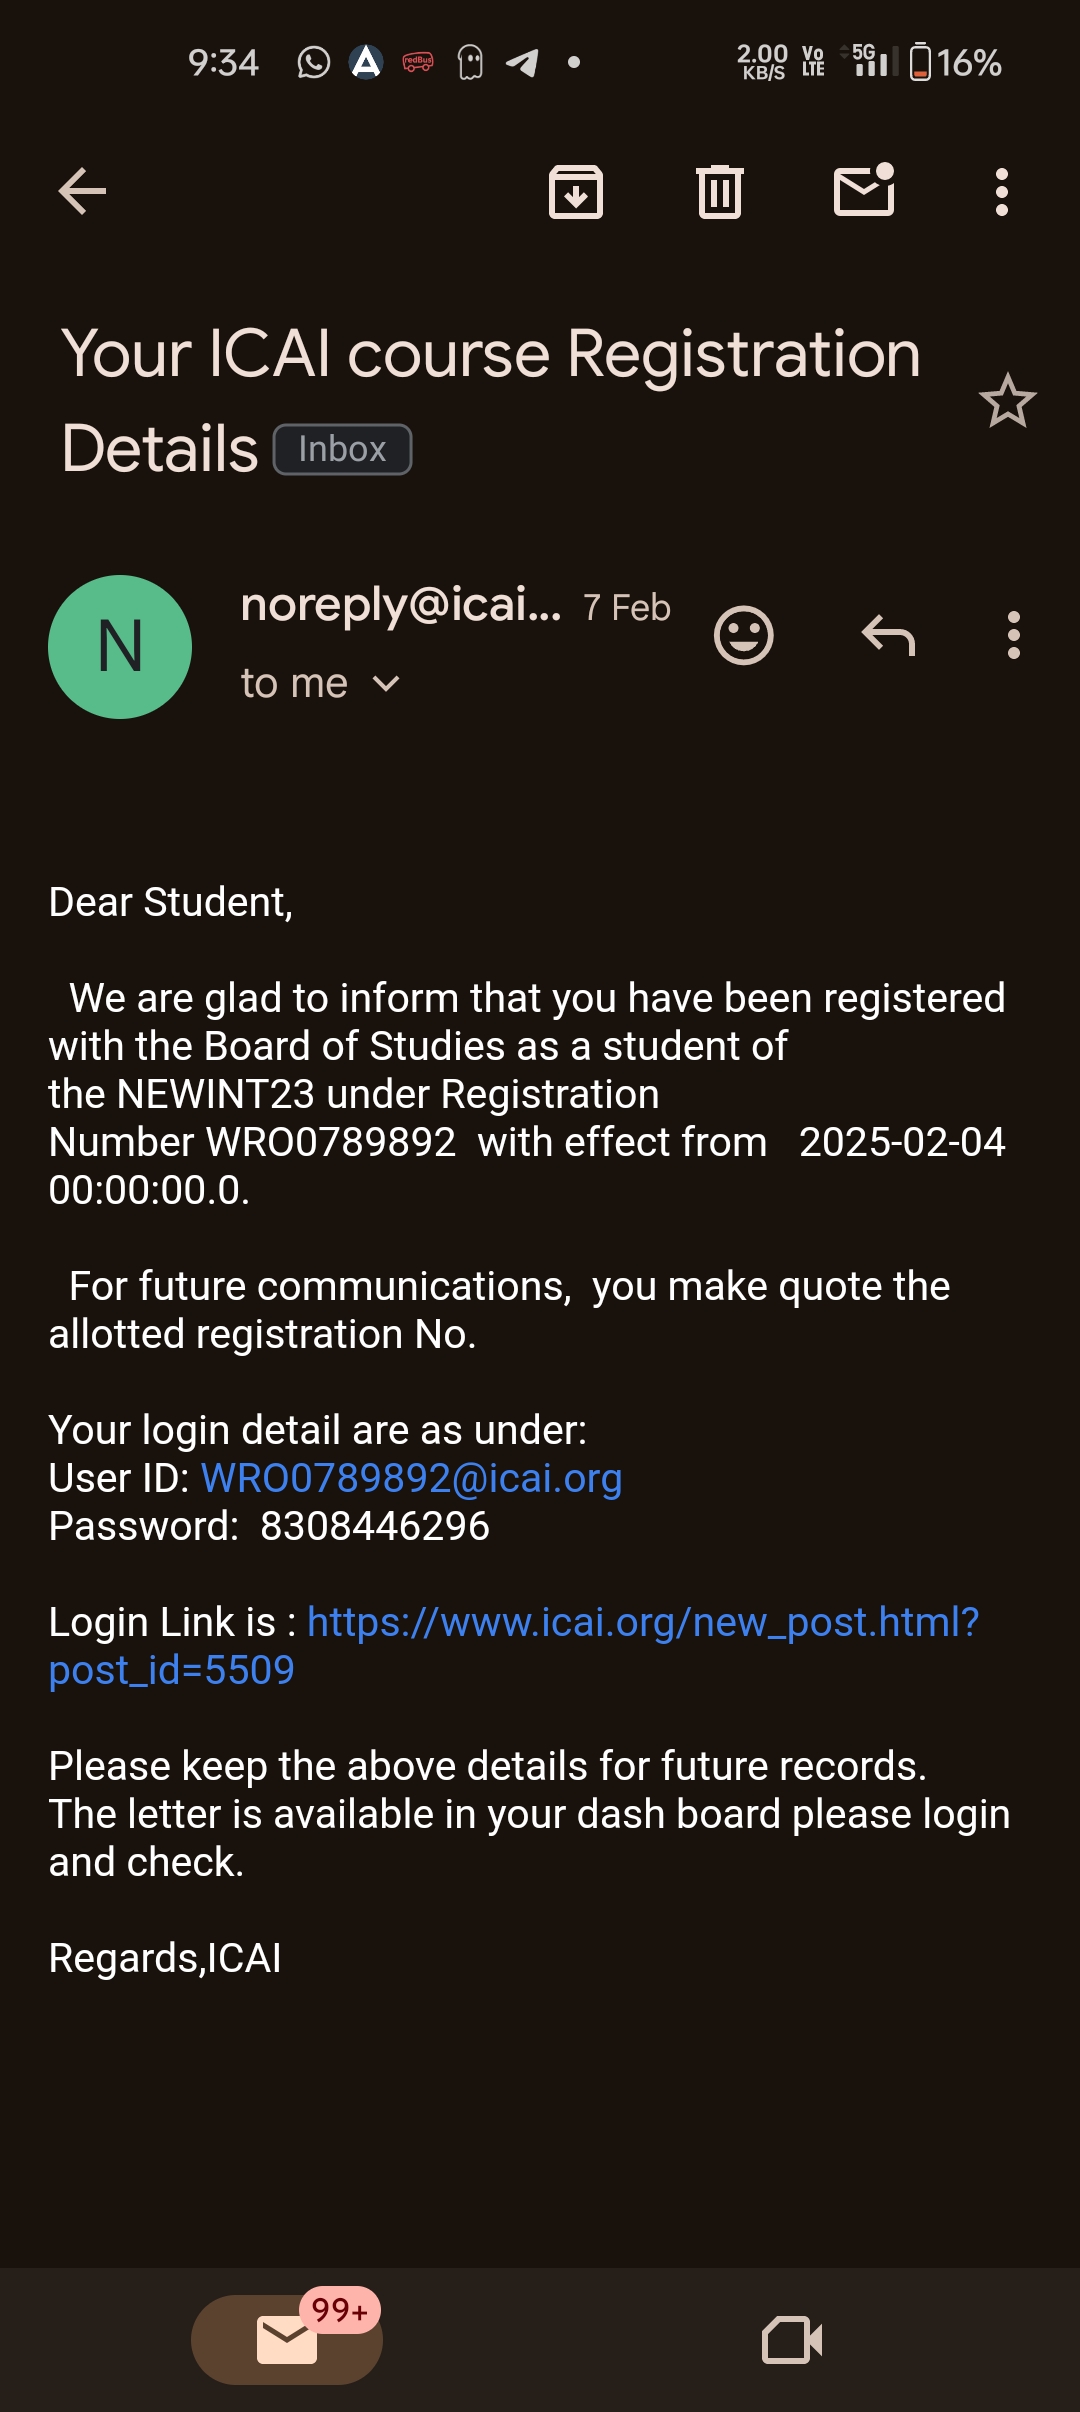This screenshot has height=2412, width=1080.
Task: Archive this email
Action: point(576,191)
